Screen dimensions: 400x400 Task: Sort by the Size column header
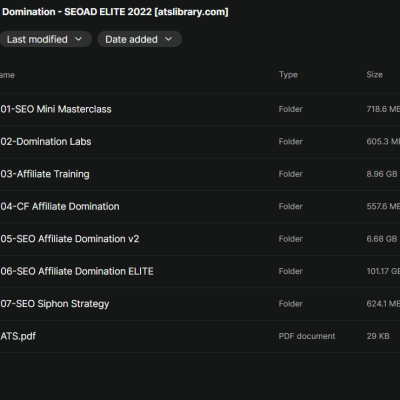tap(374, 75)
